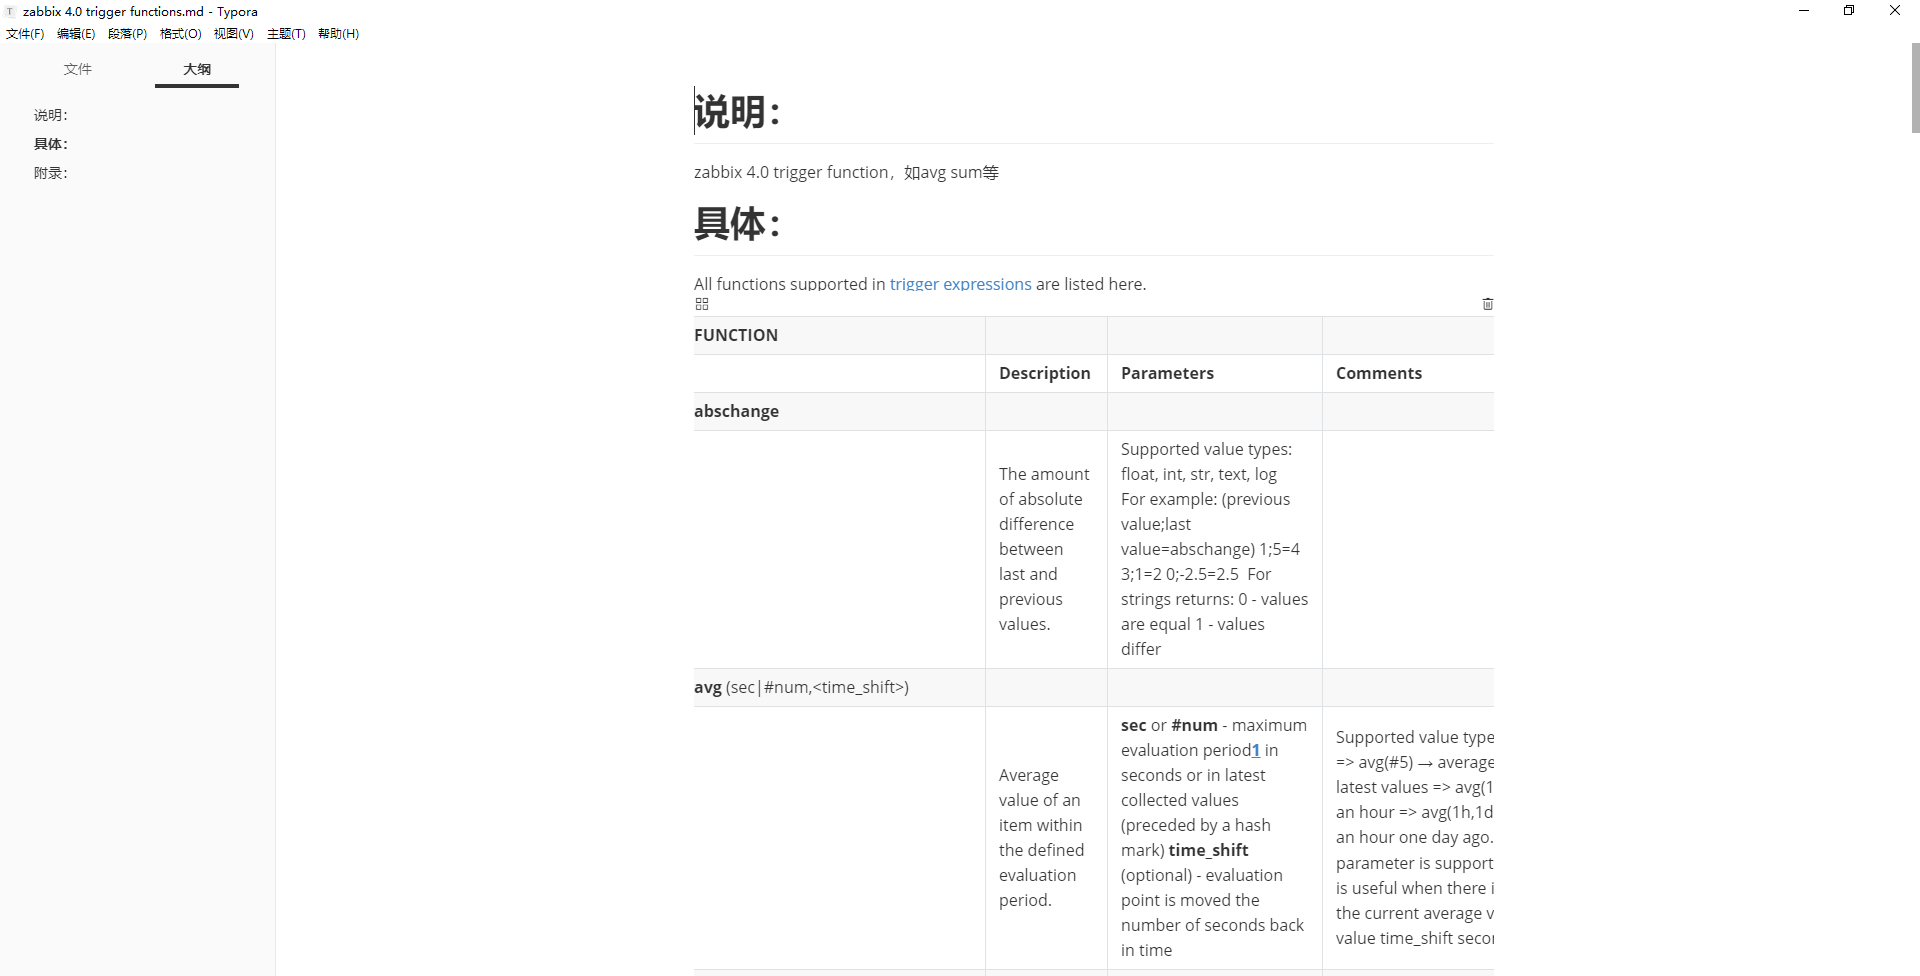Click the Typora app icon in title bar
Image resolution: width=1920 pixels, height=976 pixels.
10,11
